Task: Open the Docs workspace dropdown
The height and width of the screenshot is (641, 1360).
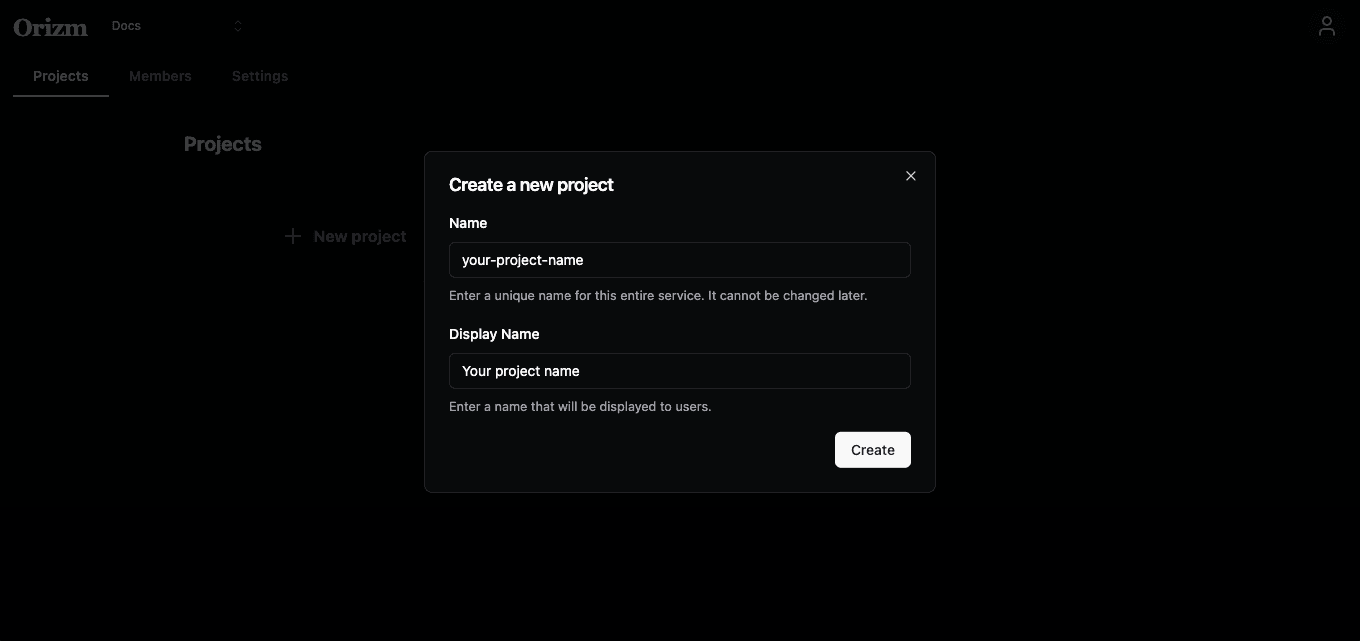Action: tap(177, 26)
